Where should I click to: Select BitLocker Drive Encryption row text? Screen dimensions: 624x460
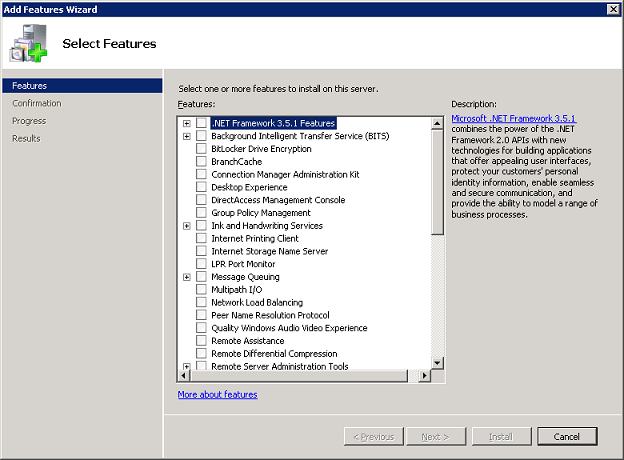[x=261, y=149]
